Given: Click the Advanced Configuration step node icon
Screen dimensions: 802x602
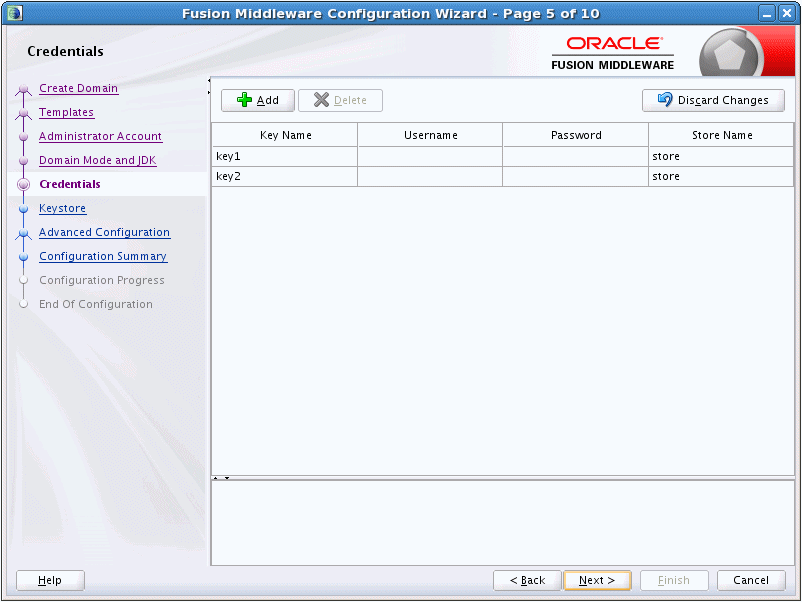Looking at the screenshot, I should pos(23,234).
